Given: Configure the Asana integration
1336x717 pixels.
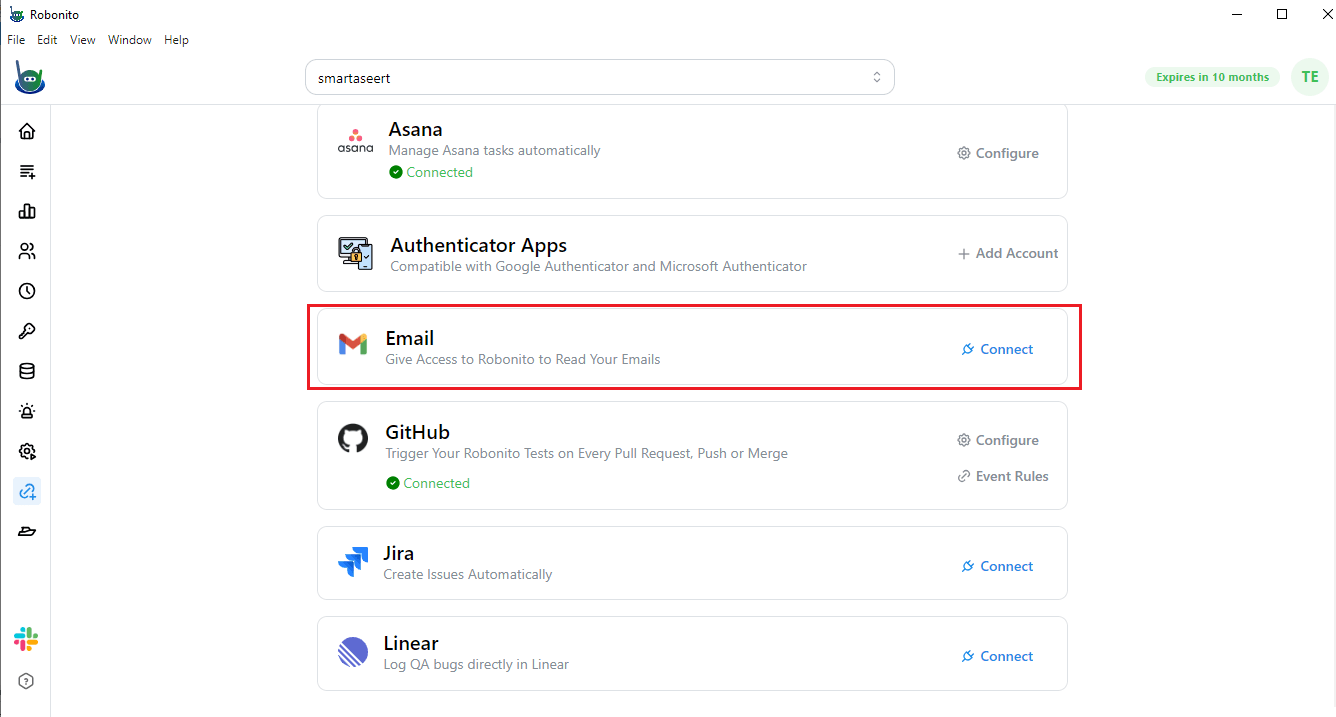Looking at the screenshot, I should point(998,153).
